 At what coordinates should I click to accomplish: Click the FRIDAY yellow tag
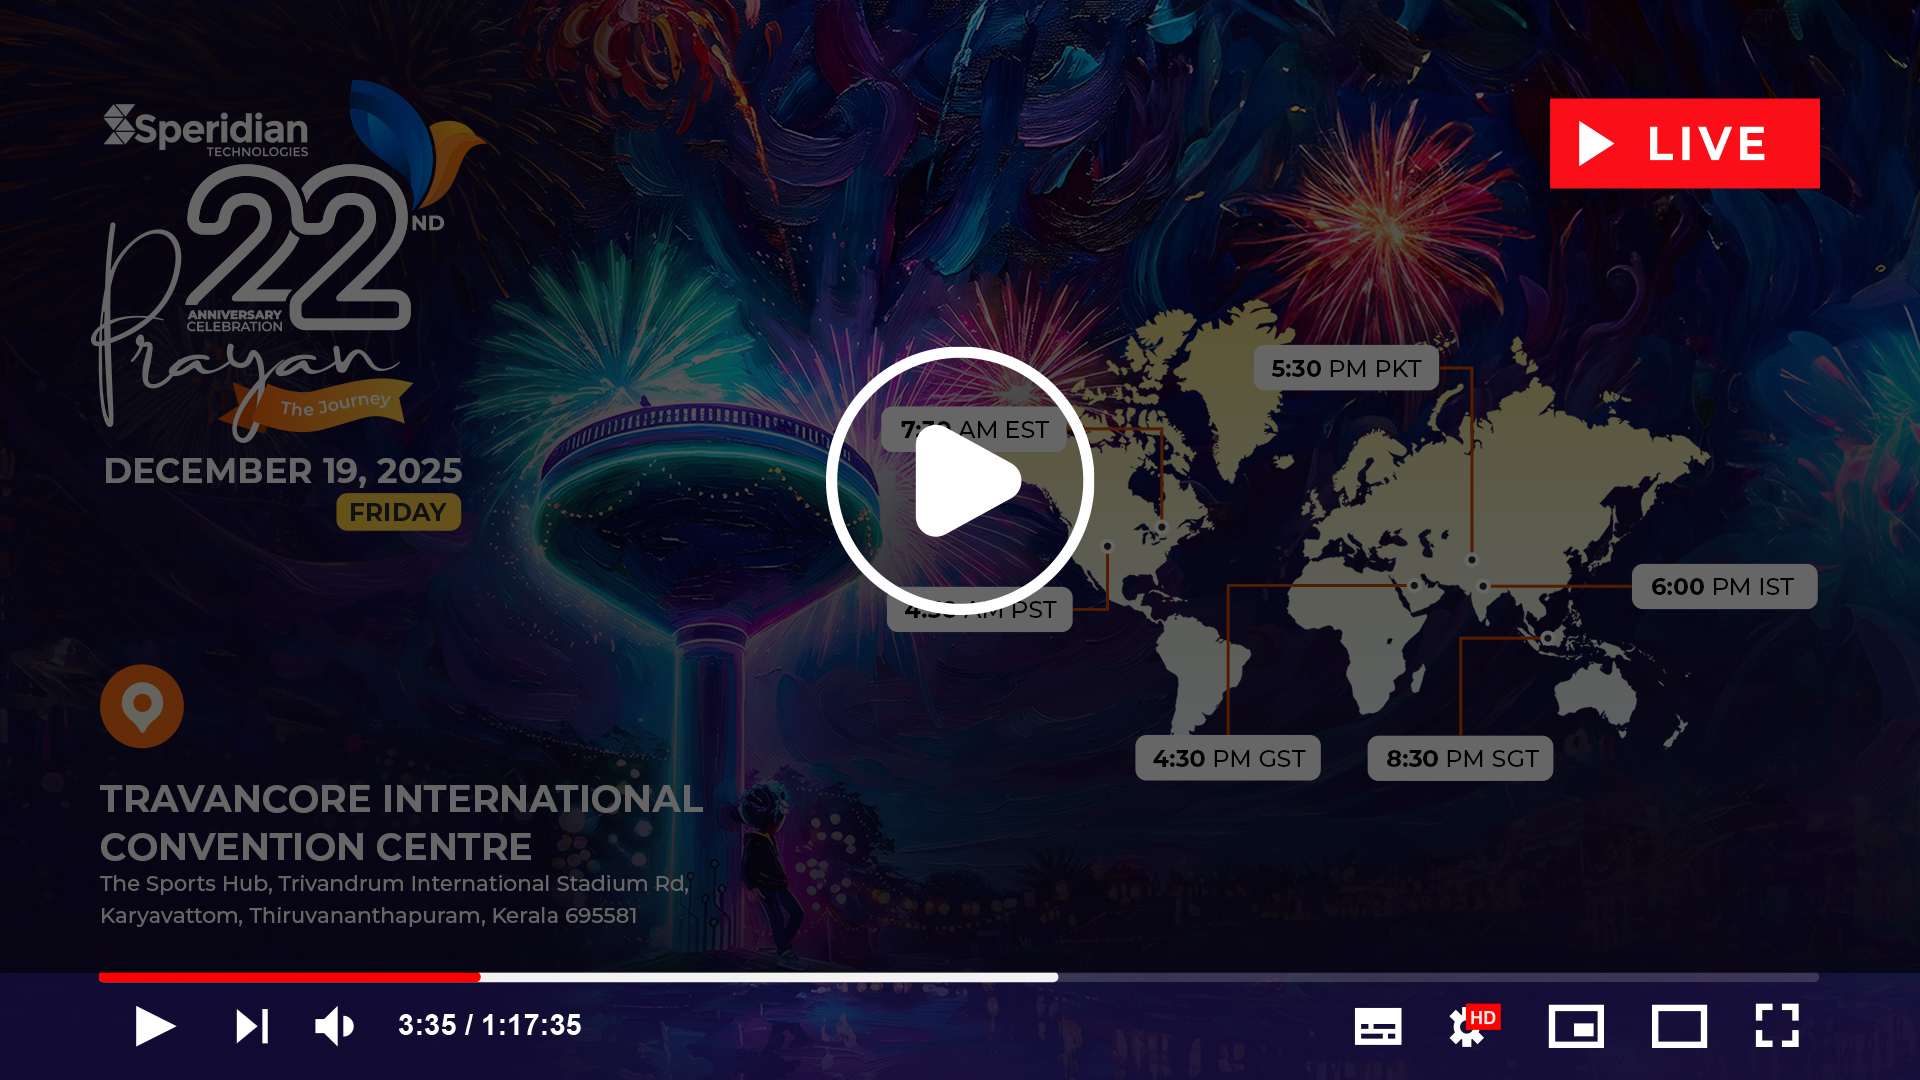398,512
